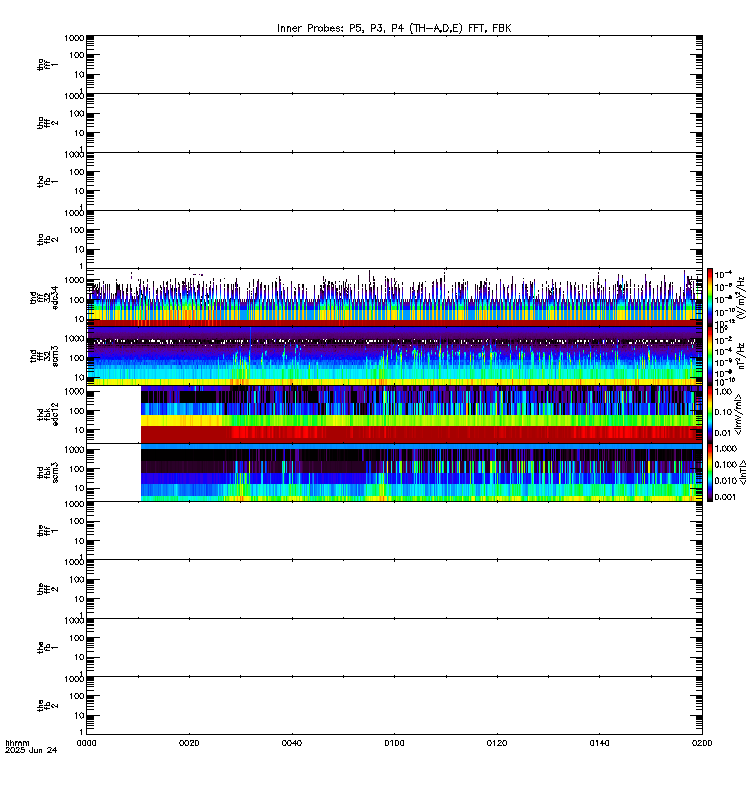Click the 10 tick on the fb 2 axis
The width and height of the screenshot is (750, 800).
click(79, 715)
